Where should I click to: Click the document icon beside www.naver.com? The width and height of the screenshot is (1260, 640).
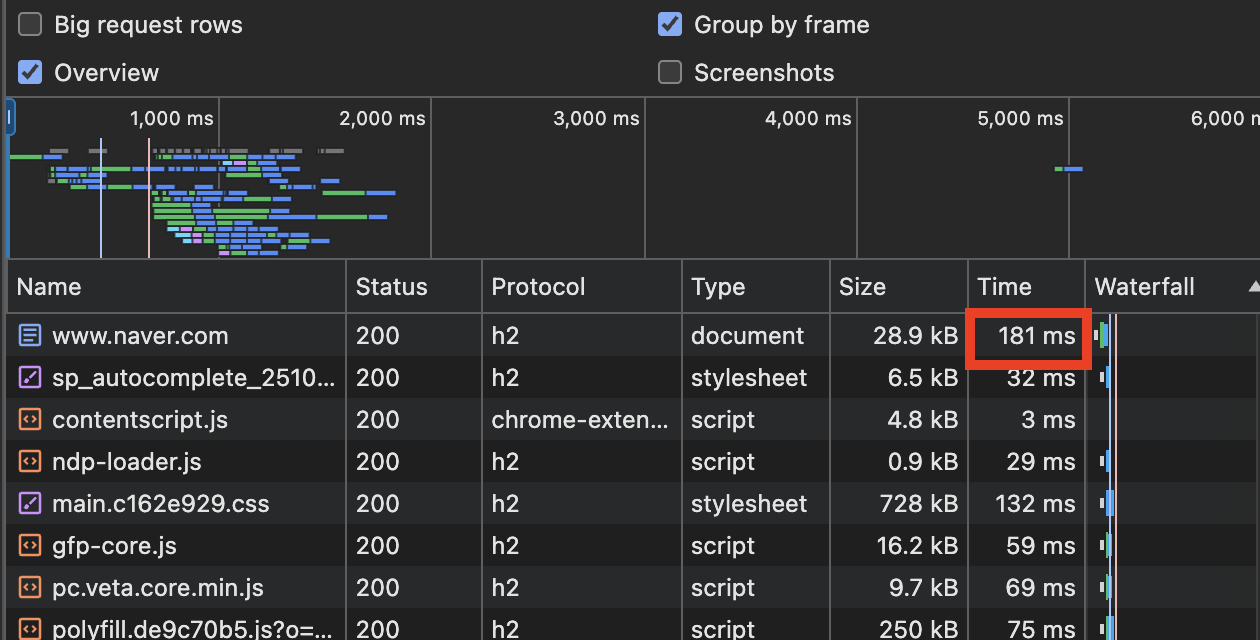point(30,336)
